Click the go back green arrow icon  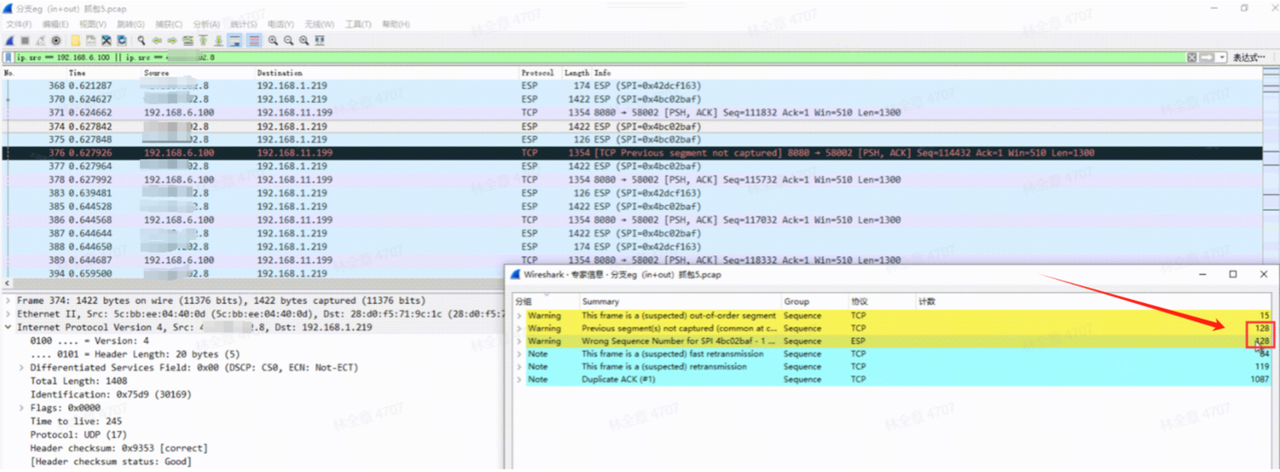click(x=157, y=40)
